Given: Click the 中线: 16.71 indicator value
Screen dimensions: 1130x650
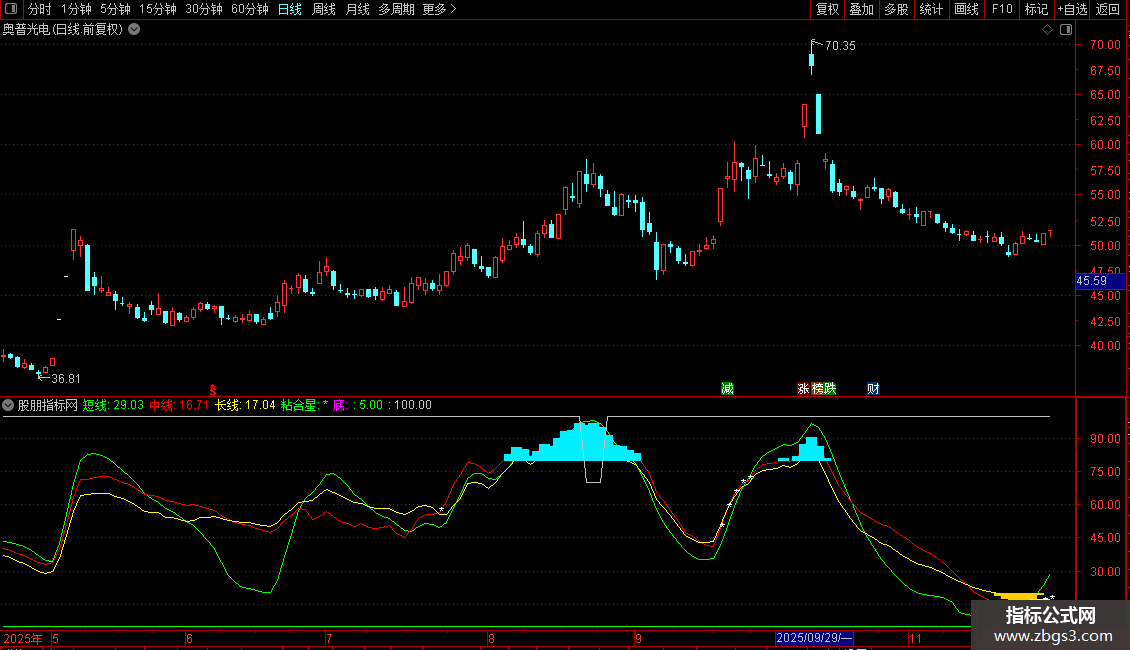Looking at the screenshot, I should click(x=179, y=405).
